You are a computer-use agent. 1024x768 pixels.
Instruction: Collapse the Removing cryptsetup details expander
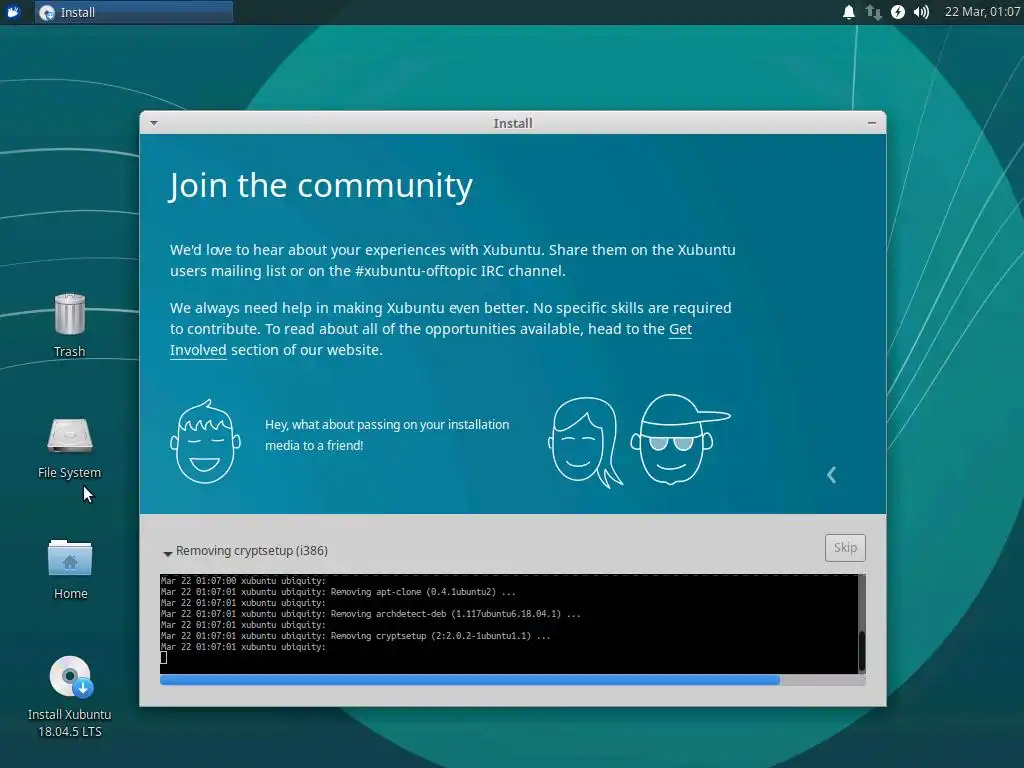[167, 552]
